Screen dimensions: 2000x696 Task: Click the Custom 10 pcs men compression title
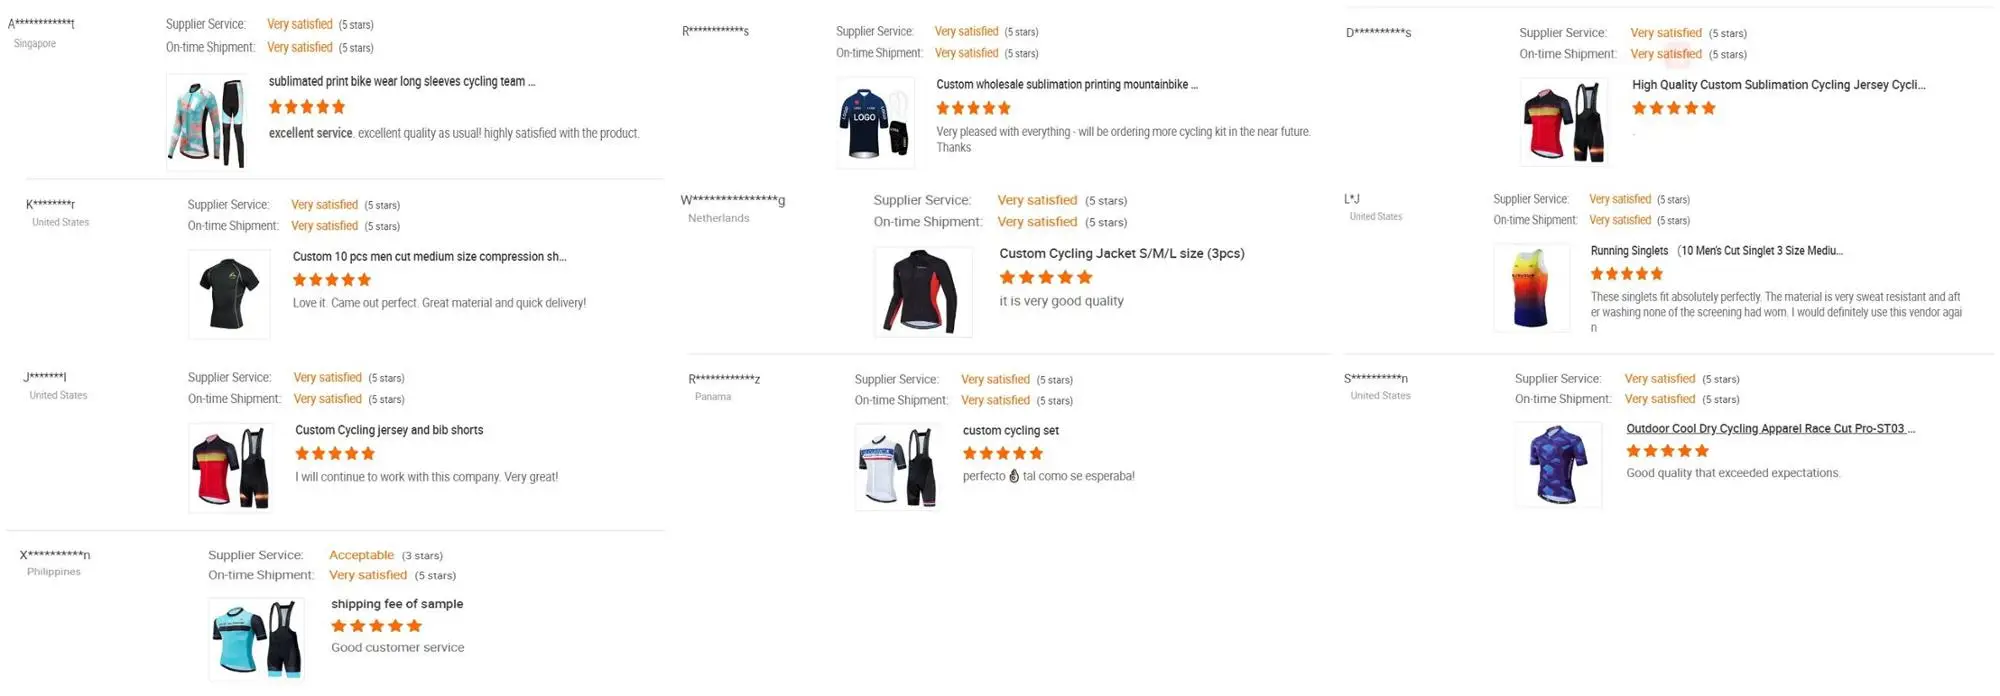[429, 257]
